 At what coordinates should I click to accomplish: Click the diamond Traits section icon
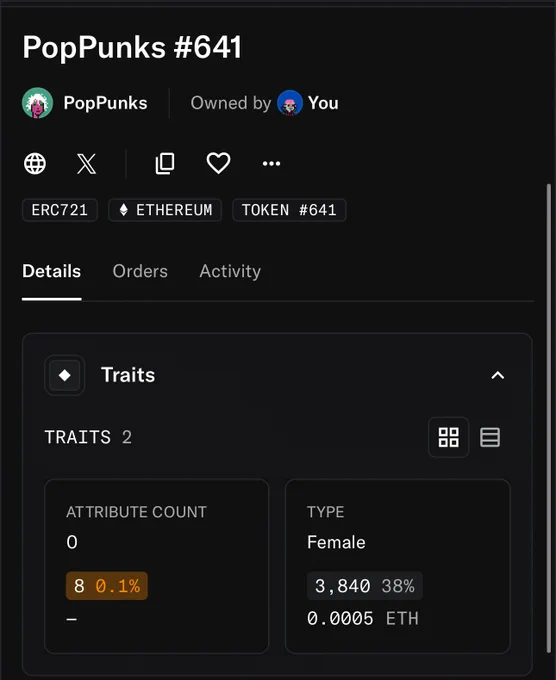point(65,375)
